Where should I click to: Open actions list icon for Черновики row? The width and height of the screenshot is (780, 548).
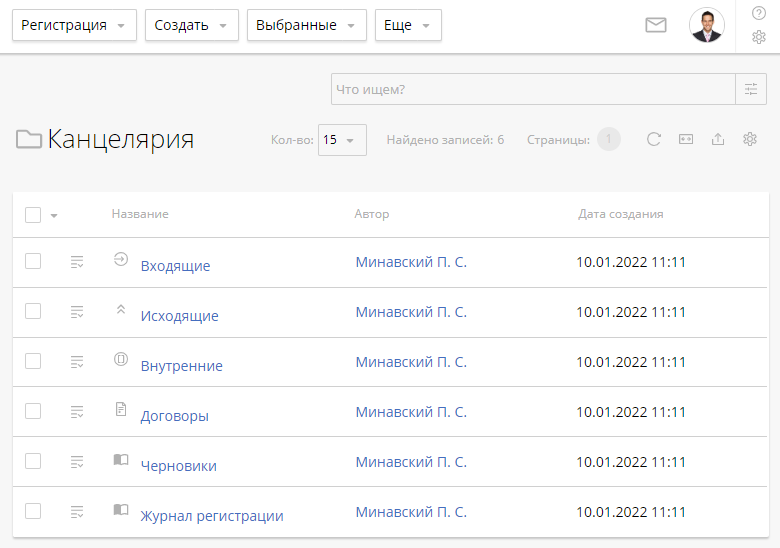click(x=77, y=462)
